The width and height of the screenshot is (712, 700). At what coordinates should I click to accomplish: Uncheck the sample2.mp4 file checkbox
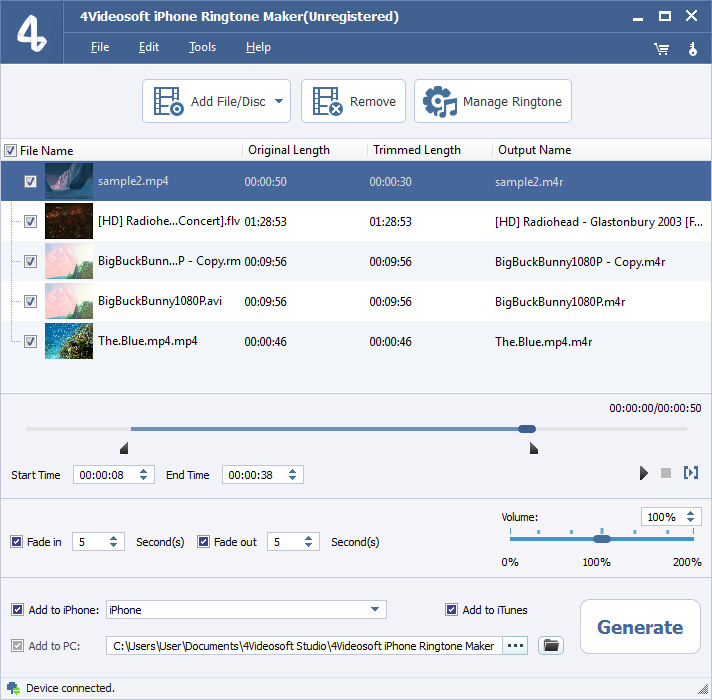30,182
